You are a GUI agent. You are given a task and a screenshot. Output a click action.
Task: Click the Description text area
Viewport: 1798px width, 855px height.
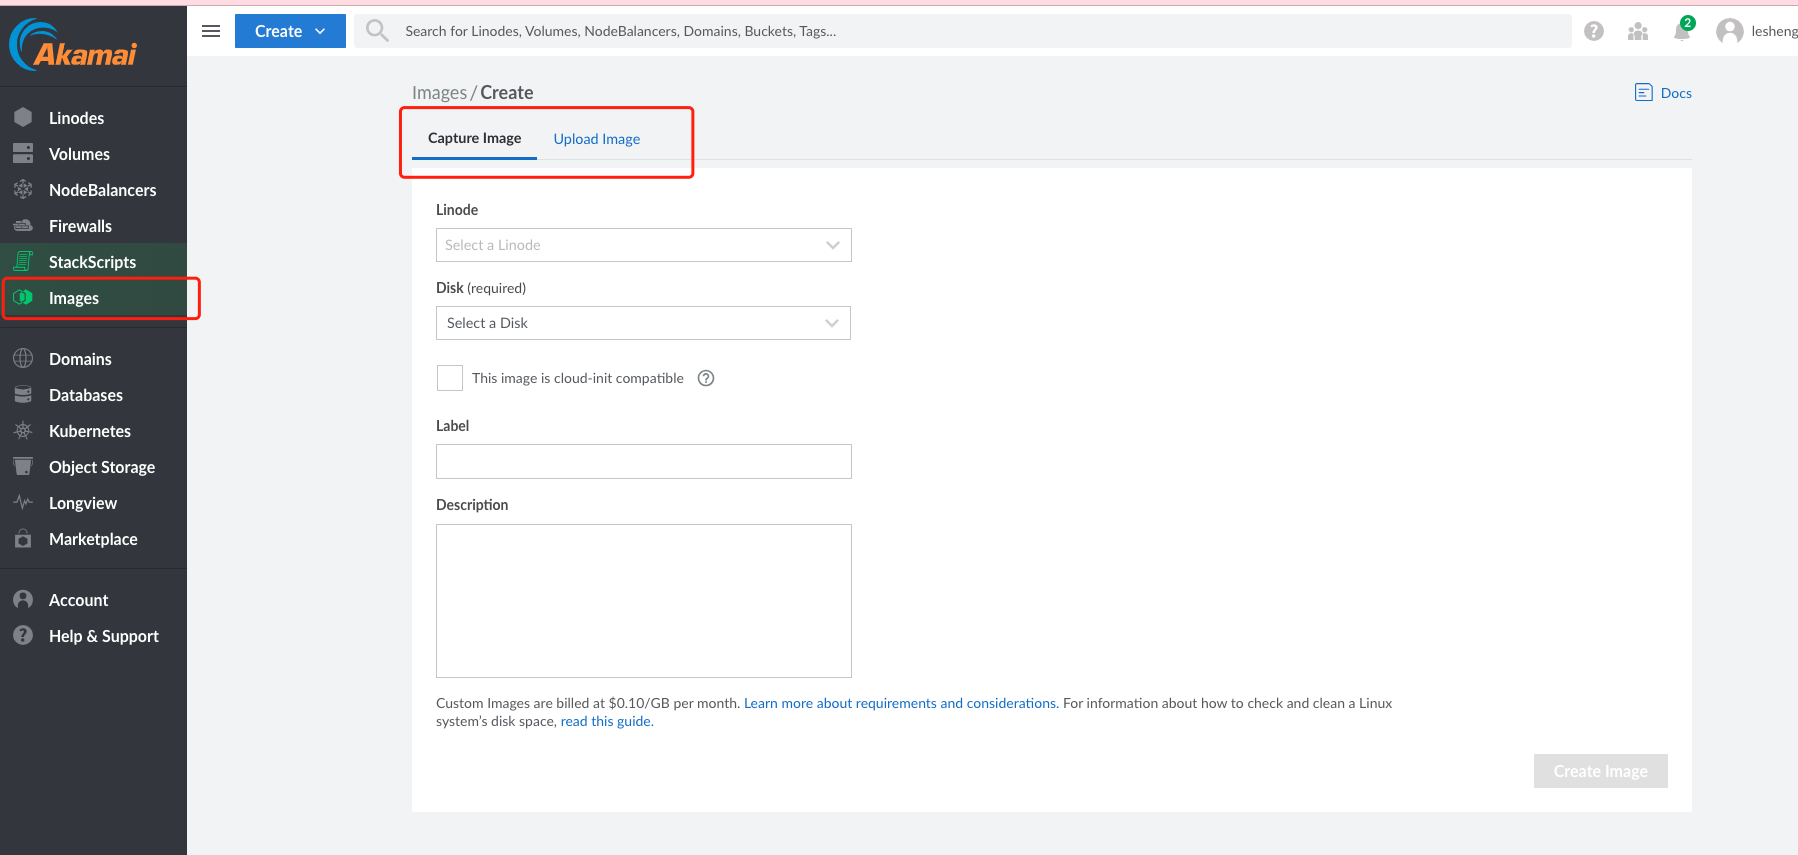(x=644, y=601)
